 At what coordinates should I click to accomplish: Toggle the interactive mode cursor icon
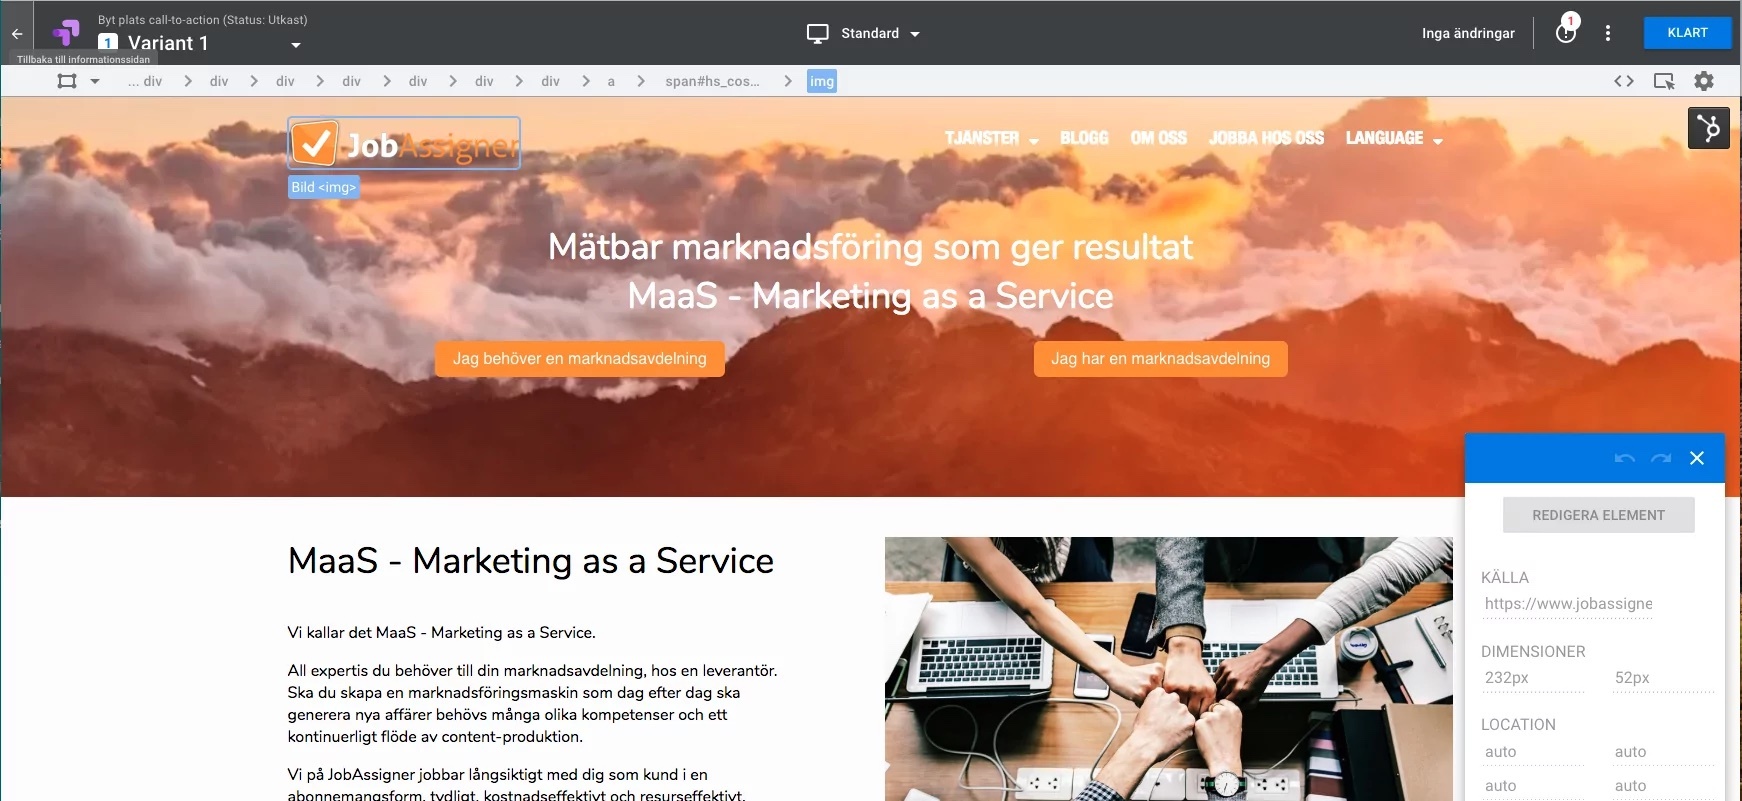1664,81
